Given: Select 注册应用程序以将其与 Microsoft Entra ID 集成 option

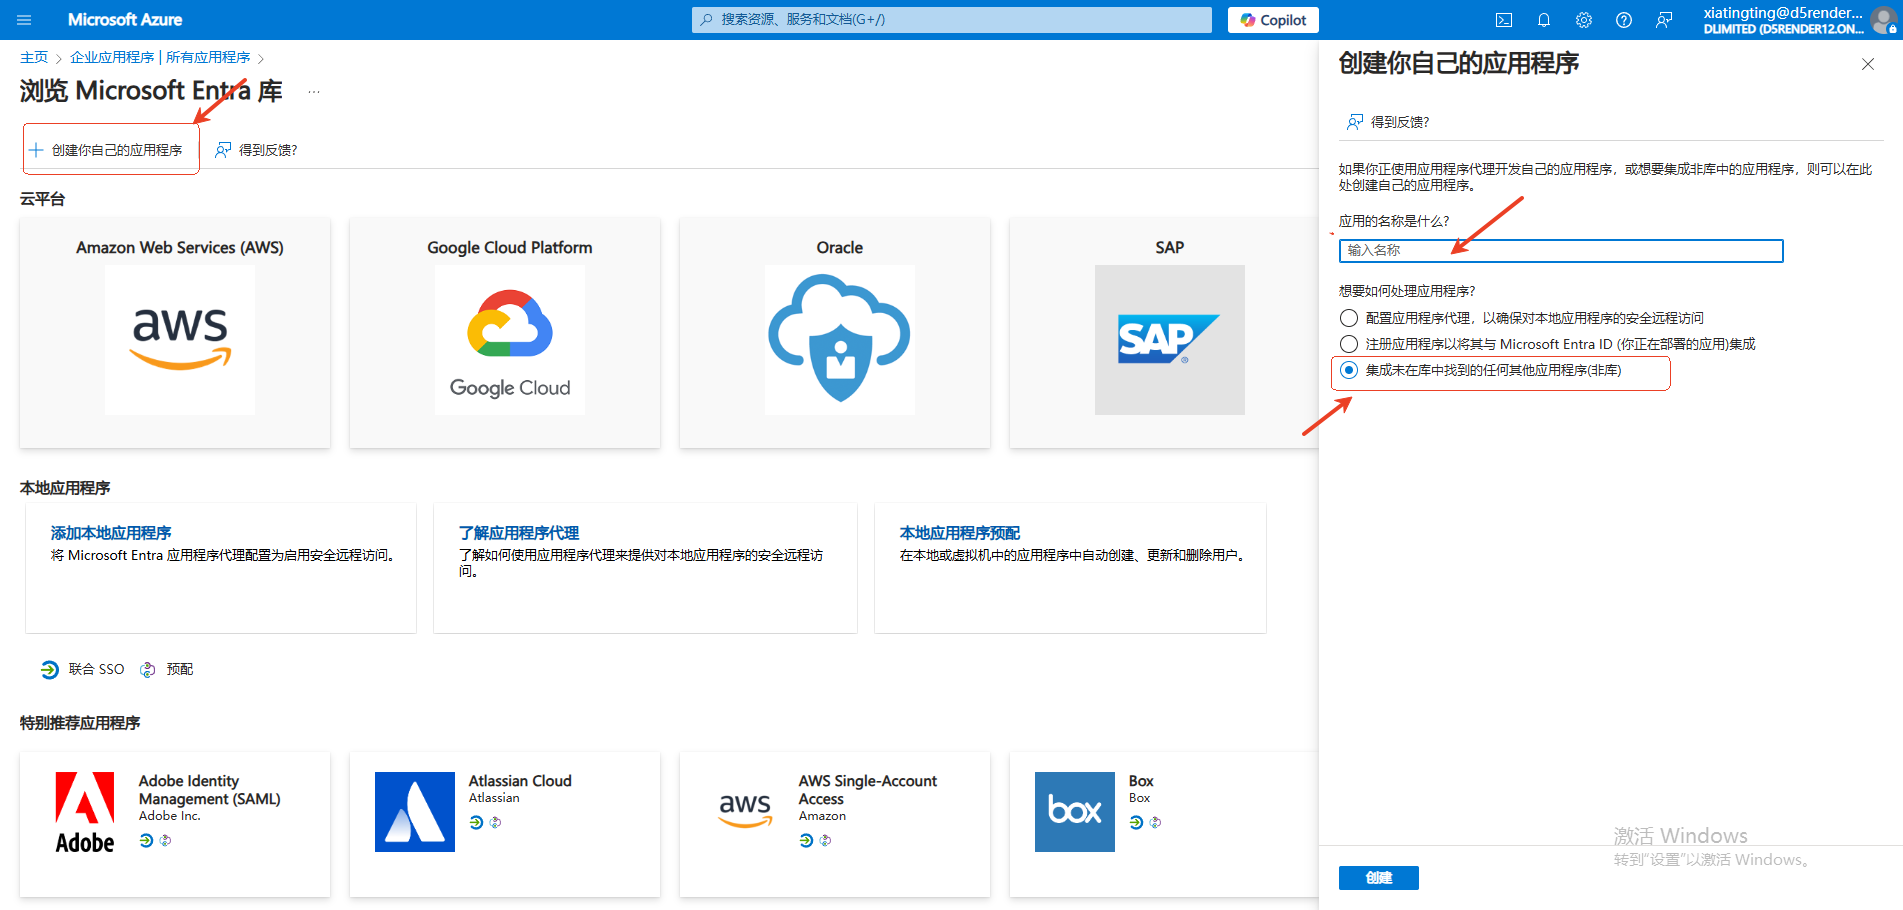Looking at the screenshot, I should coord(1349,344).
